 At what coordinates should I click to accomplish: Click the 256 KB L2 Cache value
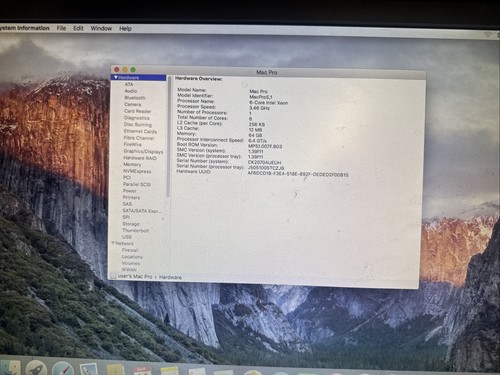(257, 124)
